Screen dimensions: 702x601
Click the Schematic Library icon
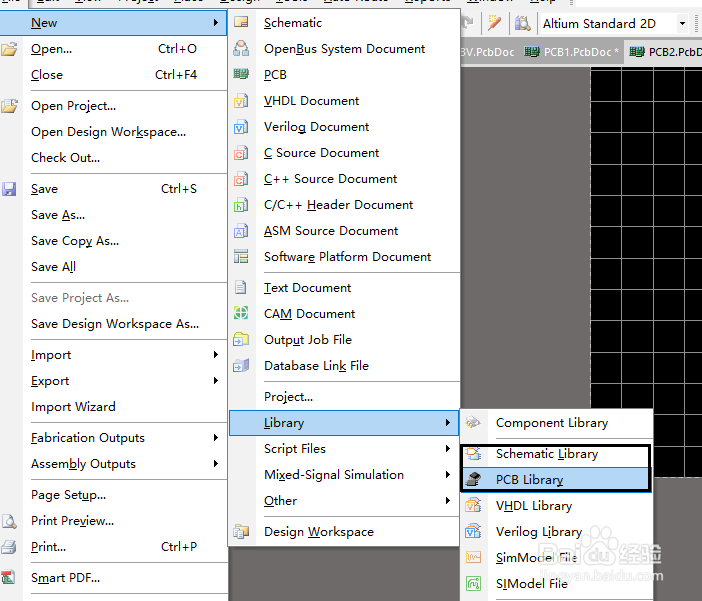tap(473, 454)
